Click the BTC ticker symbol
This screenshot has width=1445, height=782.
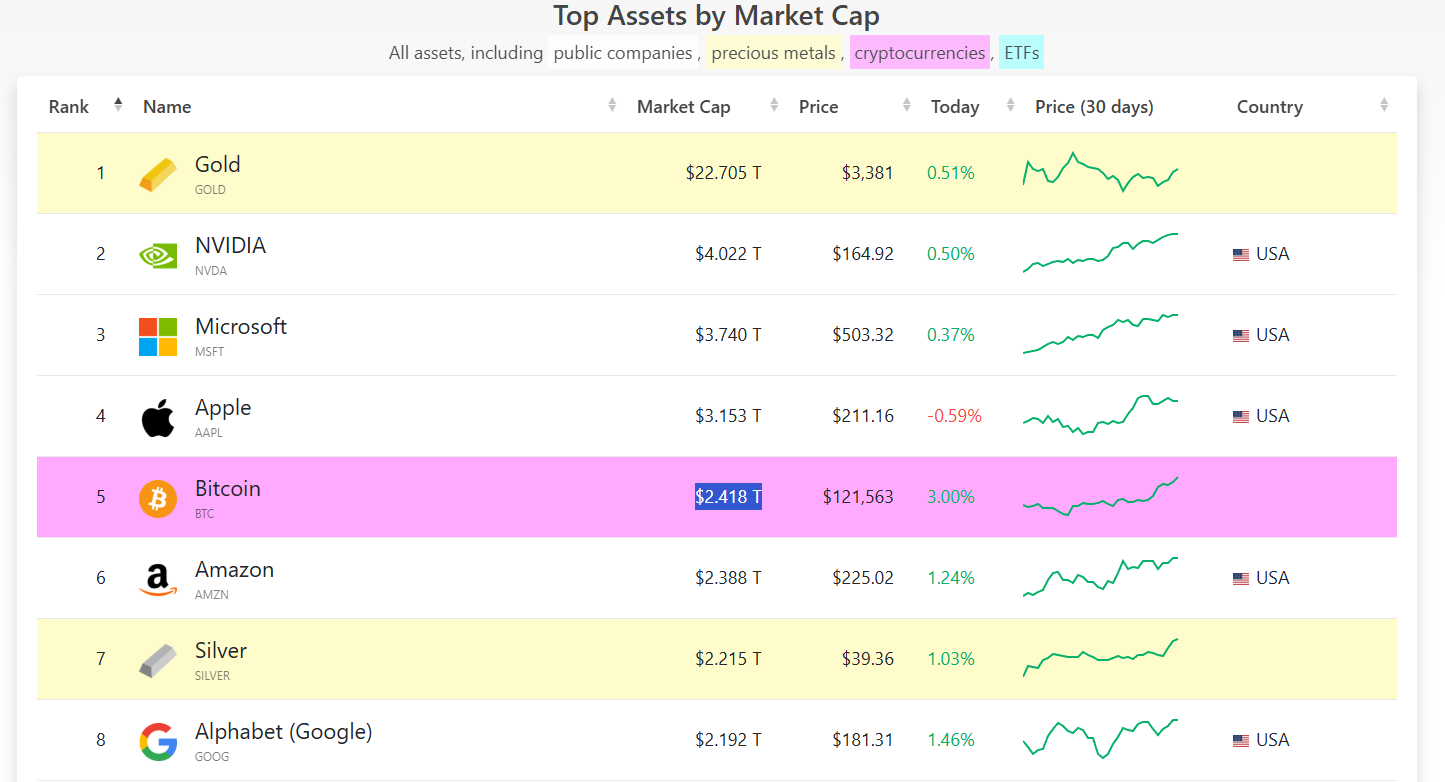click(204, 514)
